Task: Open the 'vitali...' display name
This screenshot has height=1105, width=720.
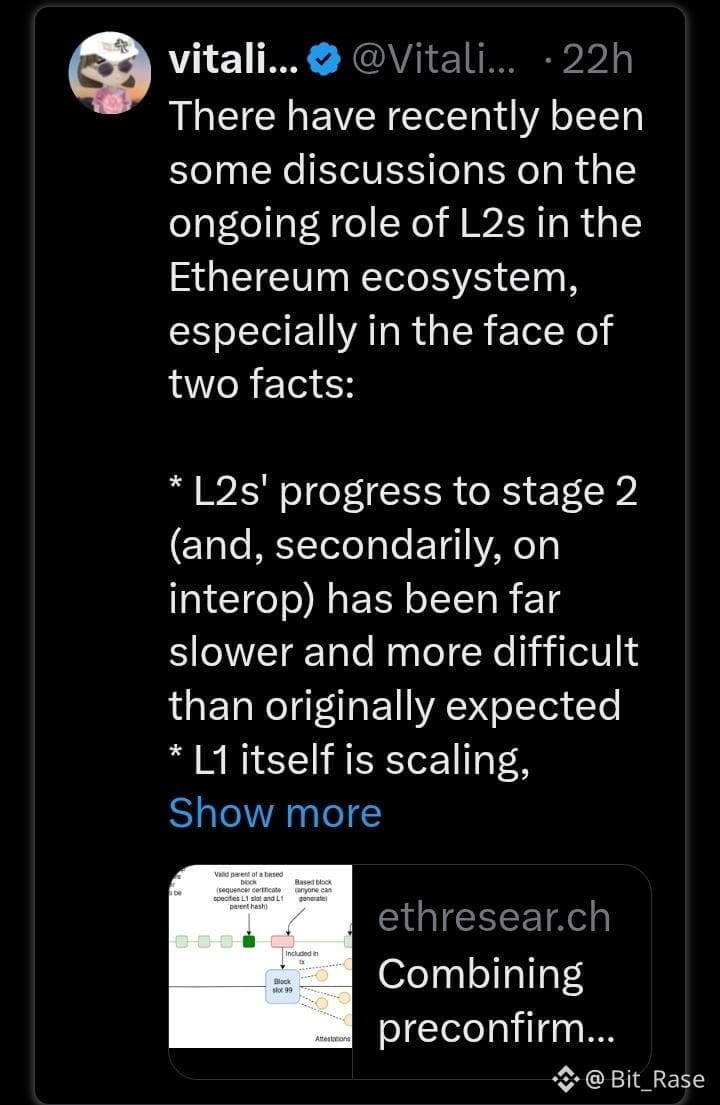Action: coord(234,60)
